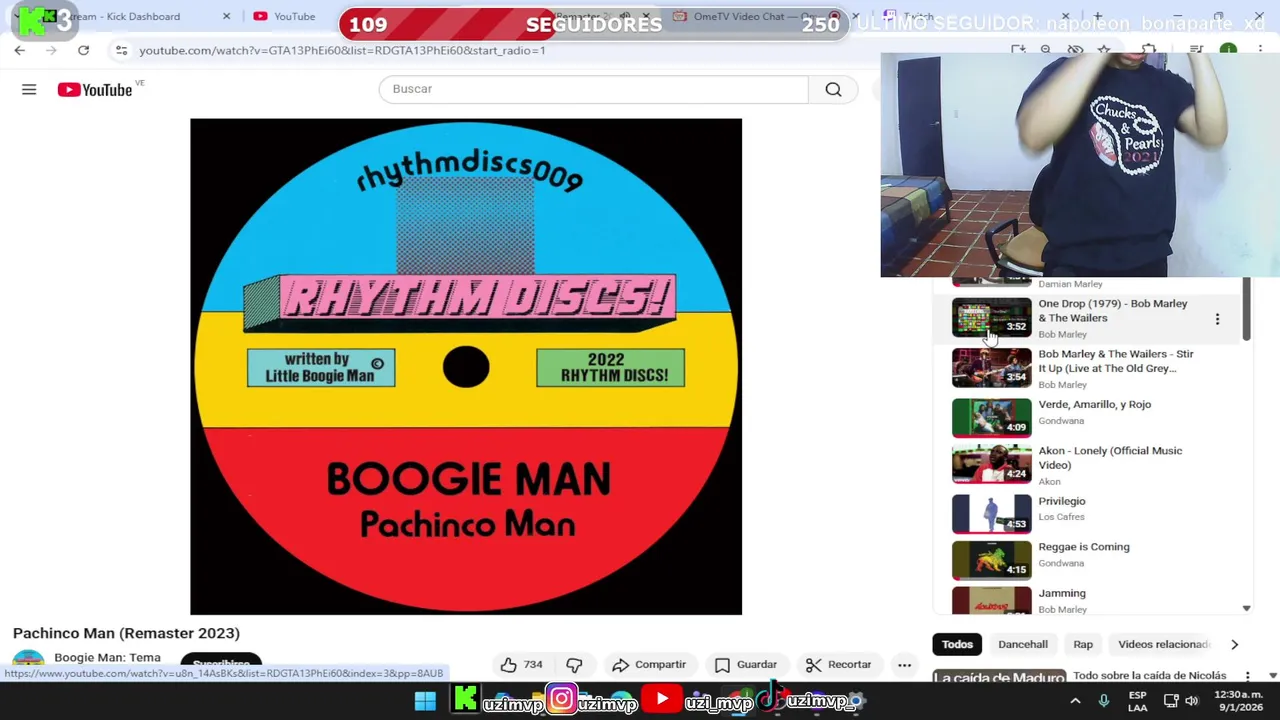This screenshot has height=720, width=1280.
Task: Open ESP LAA language switcher
Action: (1138, 701)
